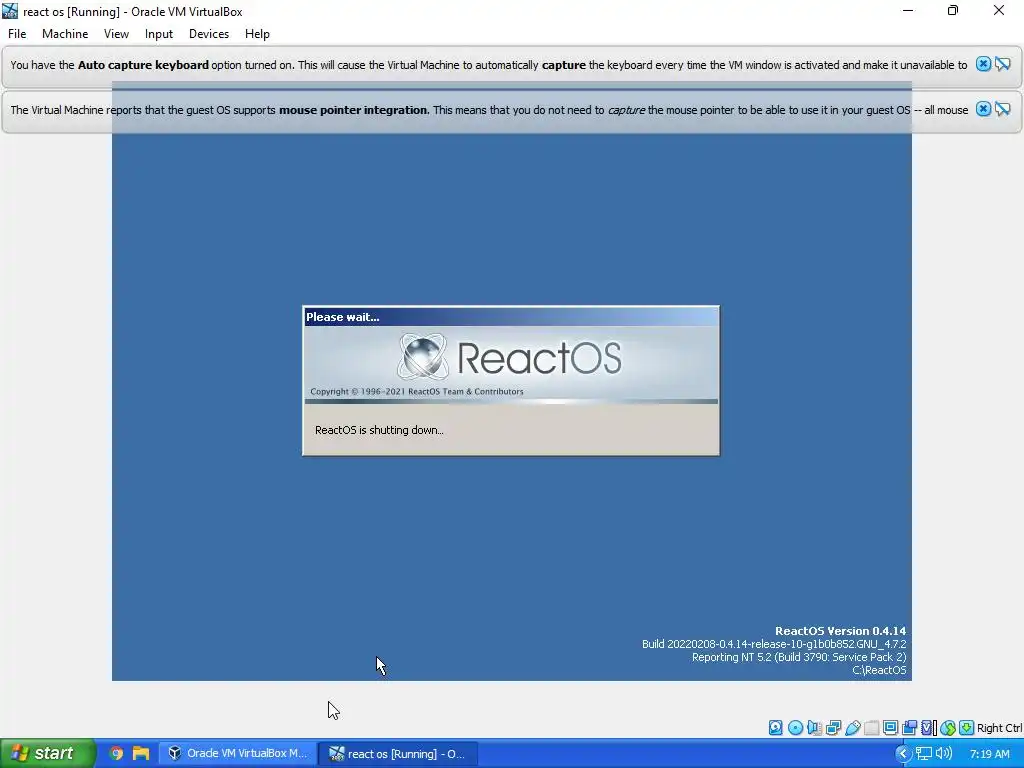Click the display indicator icon
Viewport: 1024px width, 768px height.
[x=890, y=728]
